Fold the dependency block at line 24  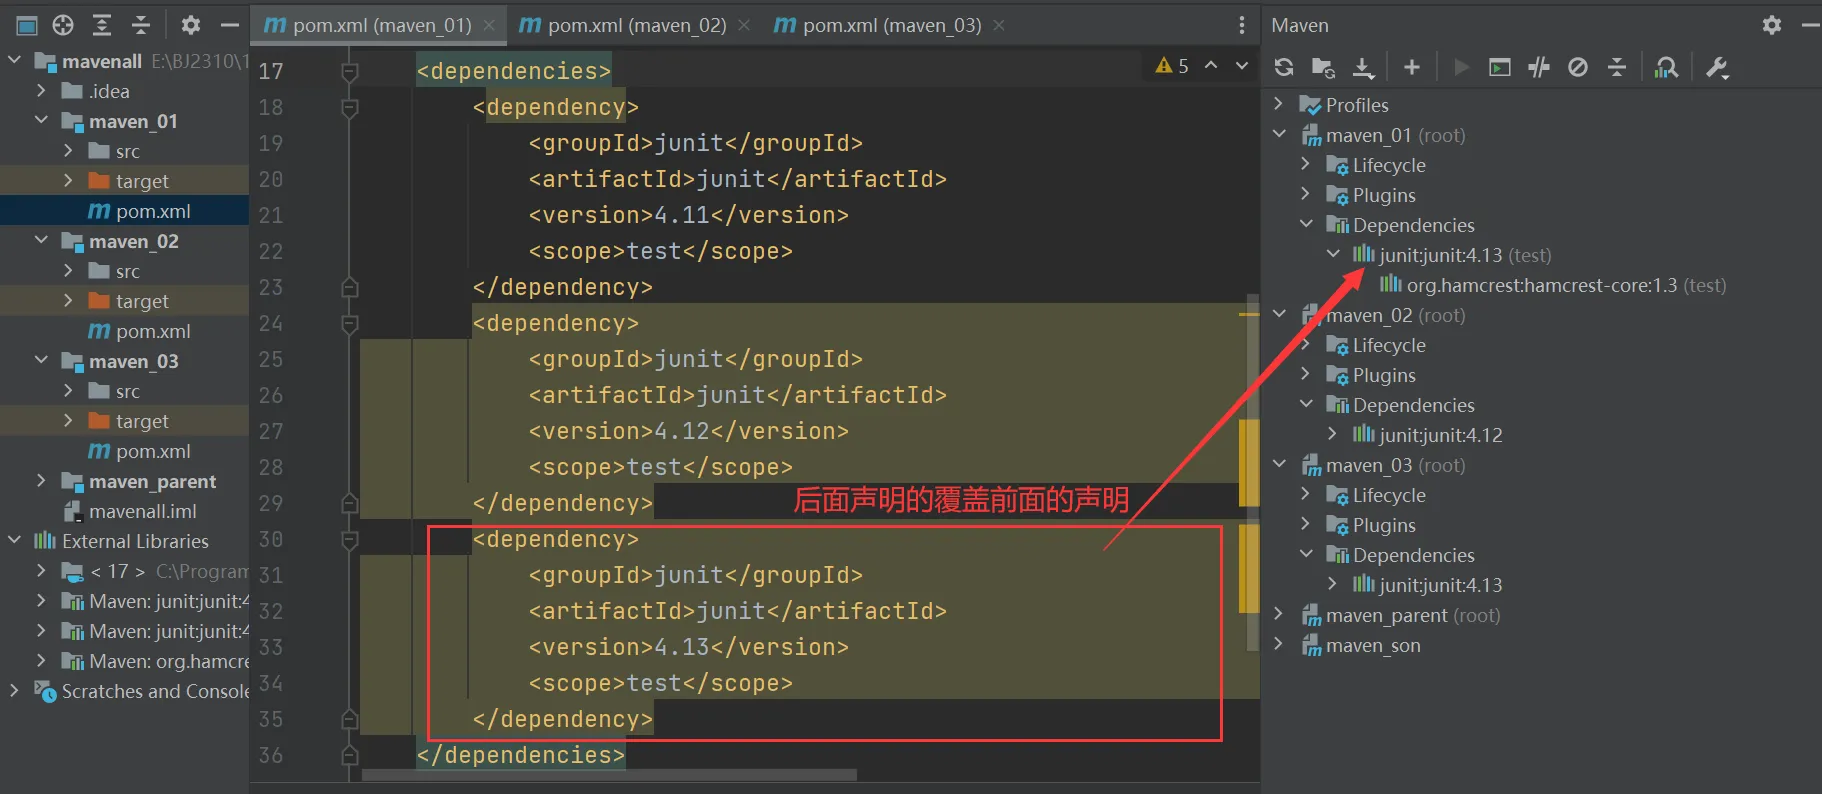[x=350, y=323]
